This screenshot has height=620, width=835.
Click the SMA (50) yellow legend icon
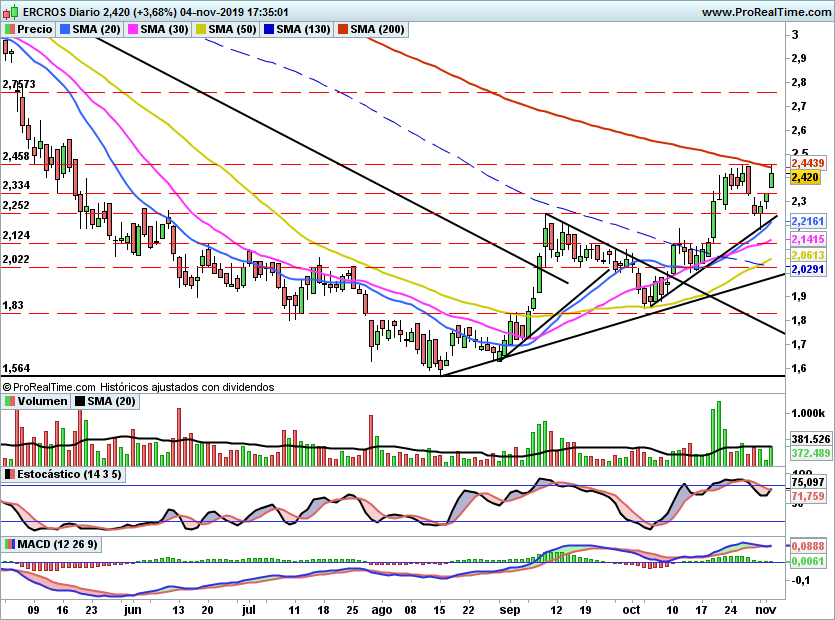click(201, 29)
